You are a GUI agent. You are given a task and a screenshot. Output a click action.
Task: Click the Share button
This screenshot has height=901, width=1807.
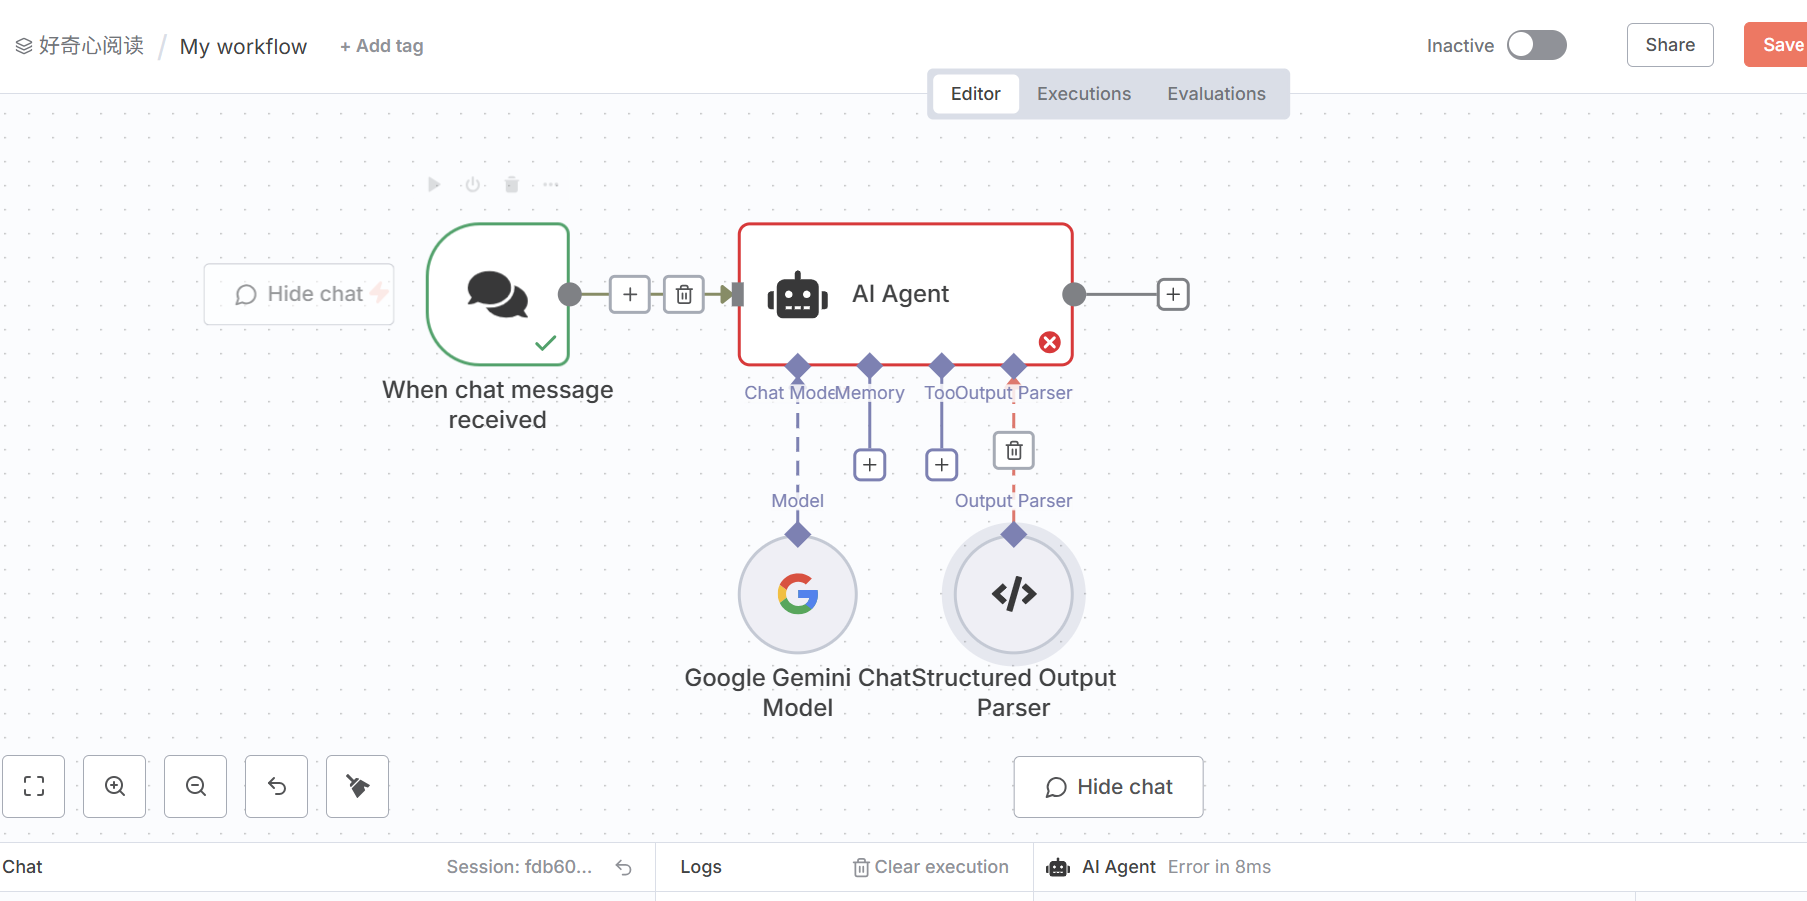1670,45
